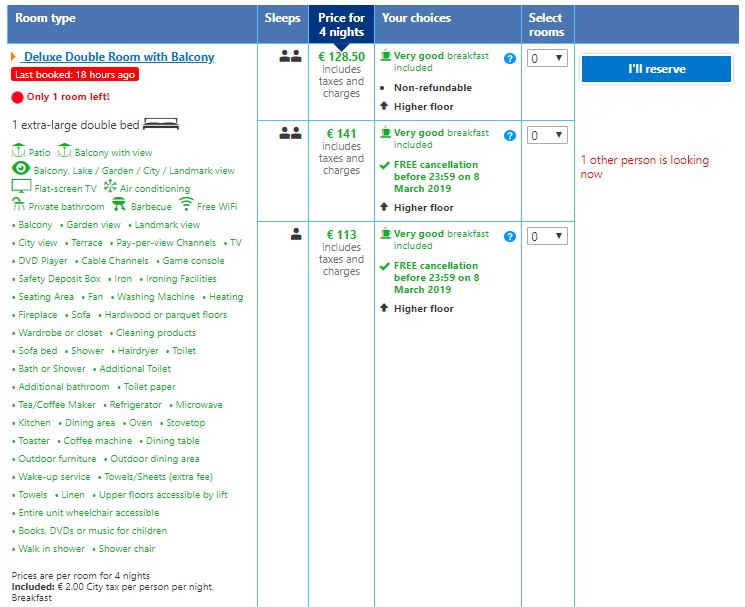Viewport: 745px width, 607px height.
Task: Click the Barbecue grill icon
Action: point(118,205)
